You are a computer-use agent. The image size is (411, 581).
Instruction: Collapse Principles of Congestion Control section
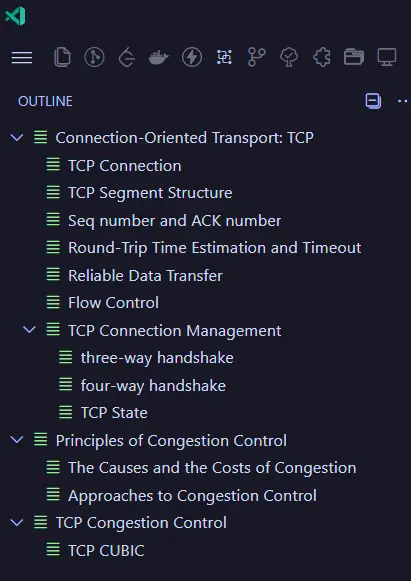point(17,440)
